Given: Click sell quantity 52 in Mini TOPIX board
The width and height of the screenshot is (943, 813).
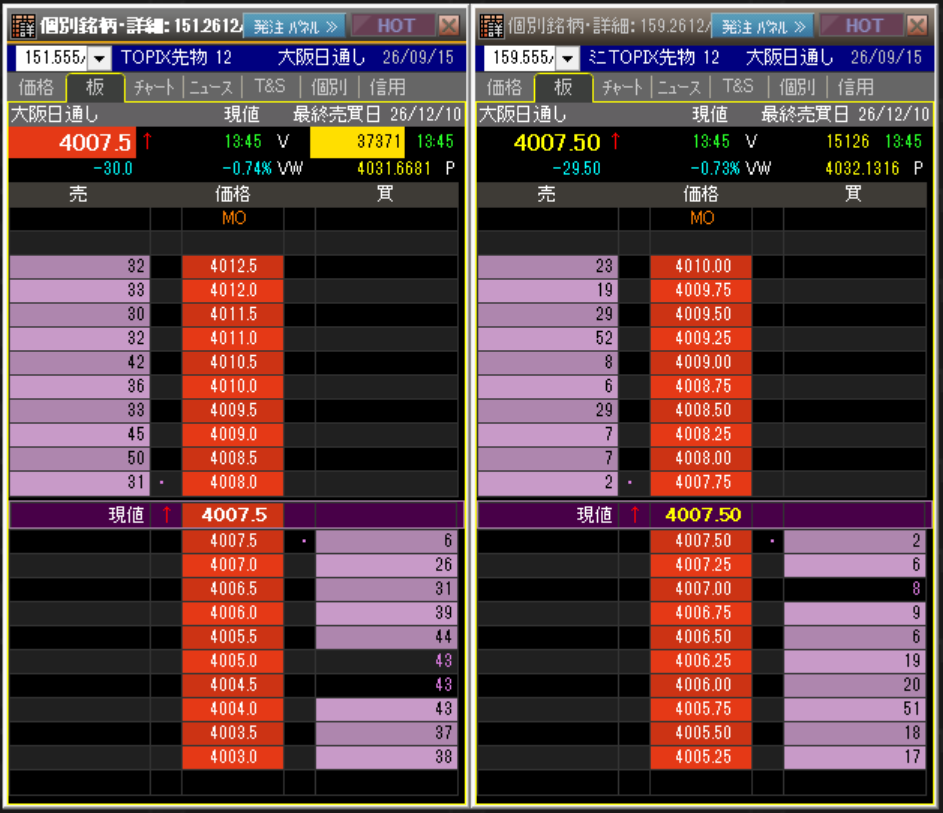Looking at the screenshot, I should 548,339.
